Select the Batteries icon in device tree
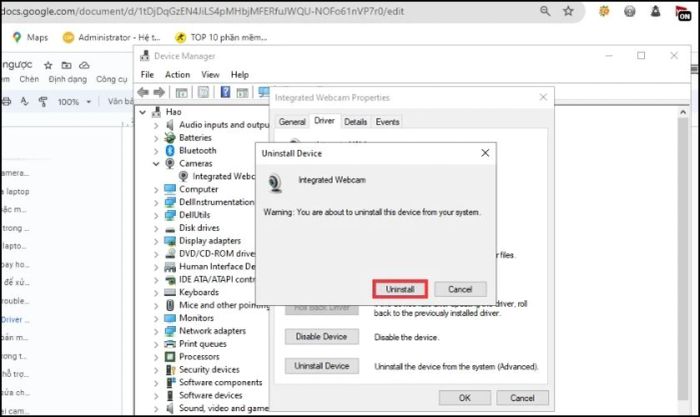 (170, 138)
